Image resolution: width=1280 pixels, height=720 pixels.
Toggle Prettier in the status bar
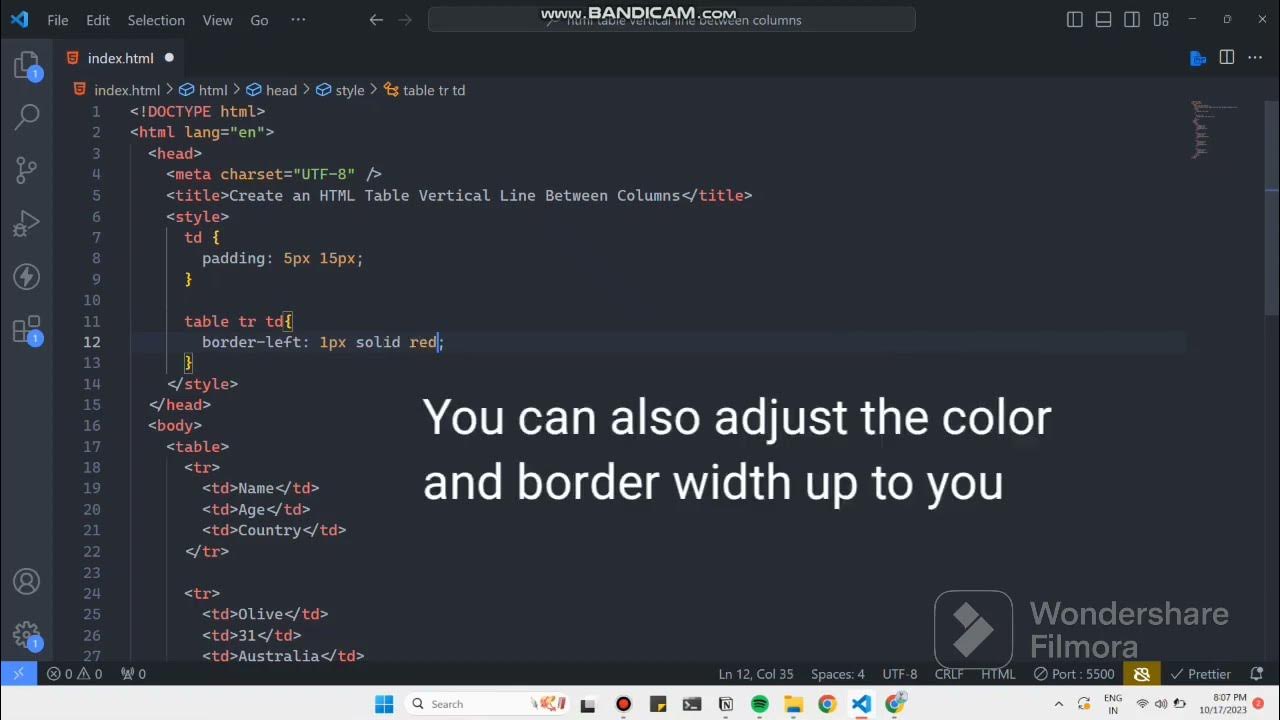pos(1200,674)
